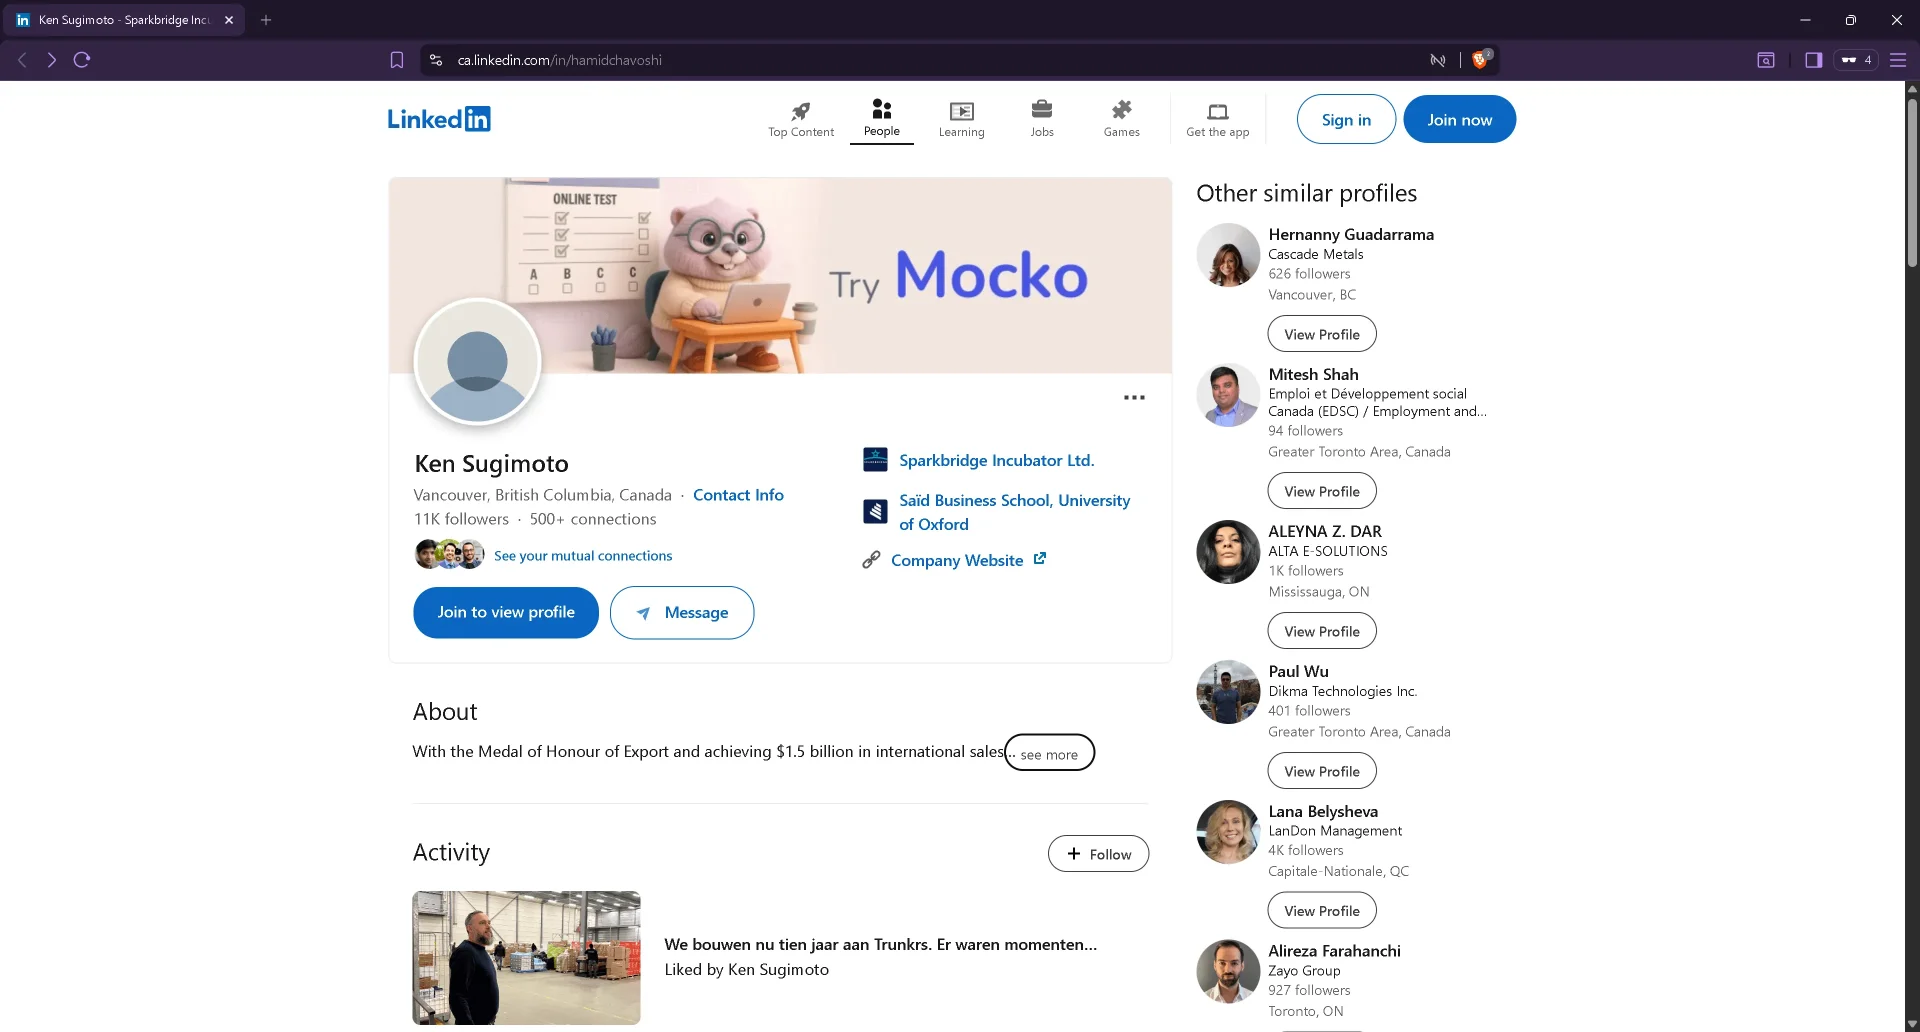Open the Jobs briefcase item
The image size is (1920, 1032).
pos(1042,119)
